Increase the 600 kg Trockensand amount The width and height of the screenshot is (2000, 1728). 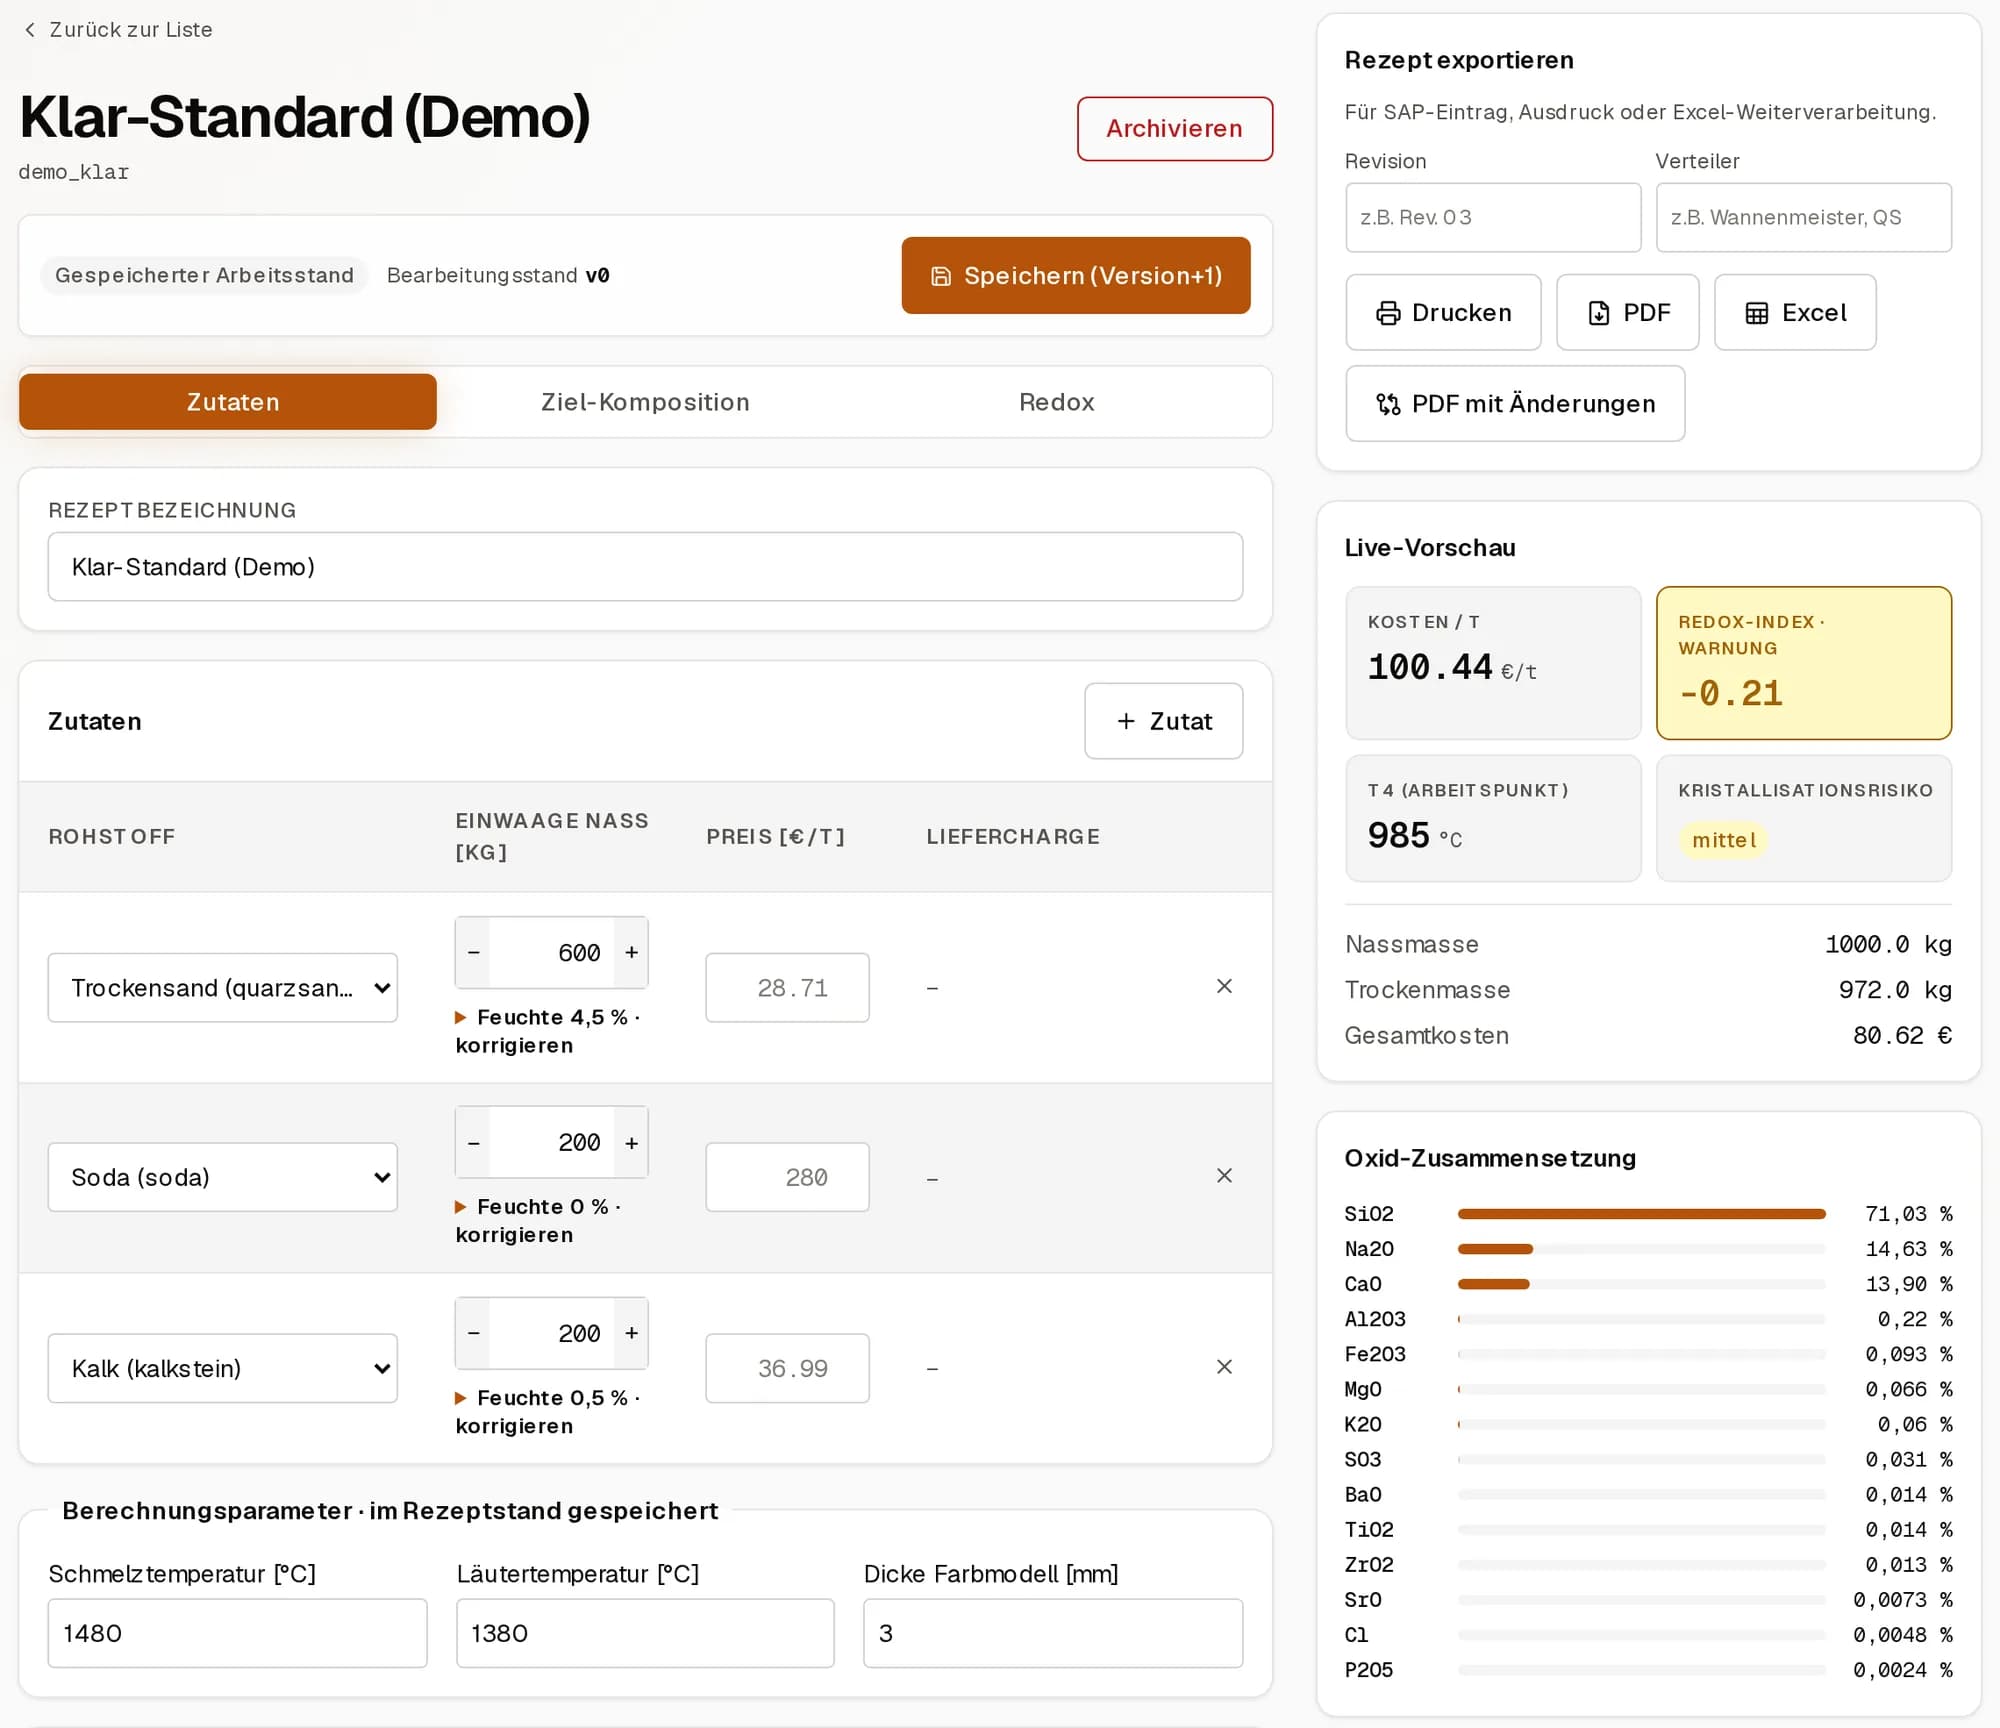pyautogui.click(x=631, y=953)
